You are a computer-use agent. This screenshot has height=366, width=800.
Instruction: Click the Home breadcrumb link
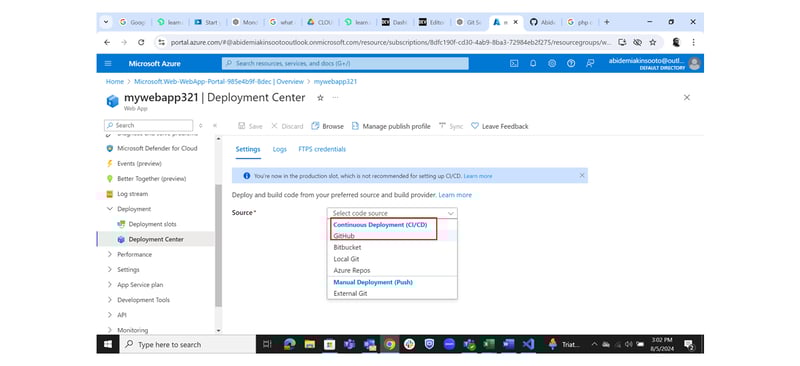click(x=115, y=82)
